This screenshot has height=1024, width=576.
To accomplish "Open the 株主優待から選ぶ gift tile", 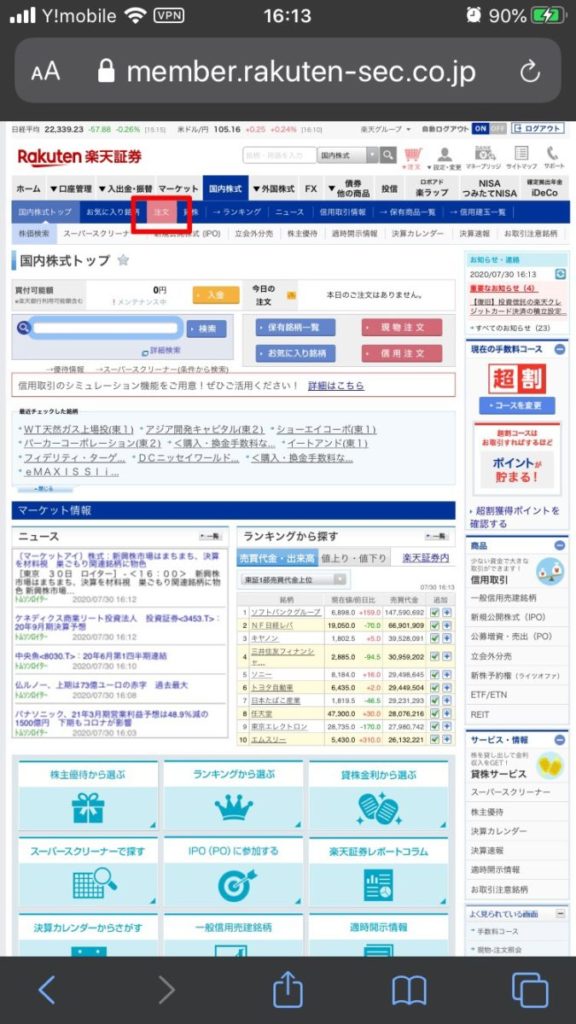I will (x=88, y=796).
